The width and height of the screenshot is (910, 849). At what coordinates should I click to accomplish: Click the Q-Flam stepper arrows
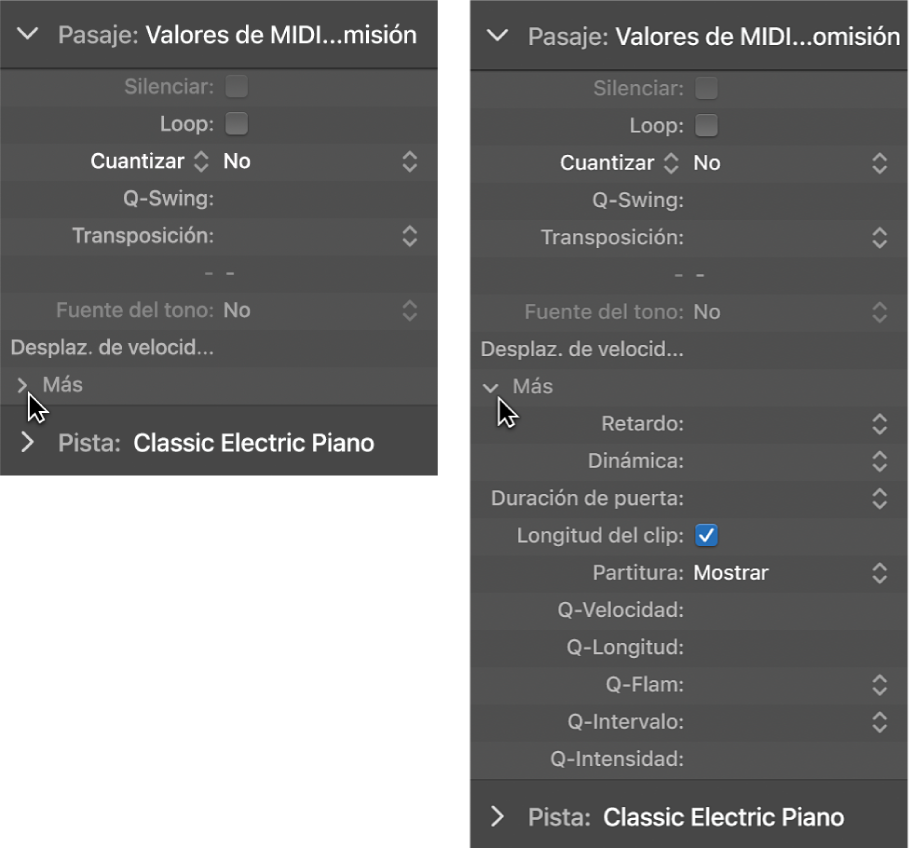pos(879,685)
